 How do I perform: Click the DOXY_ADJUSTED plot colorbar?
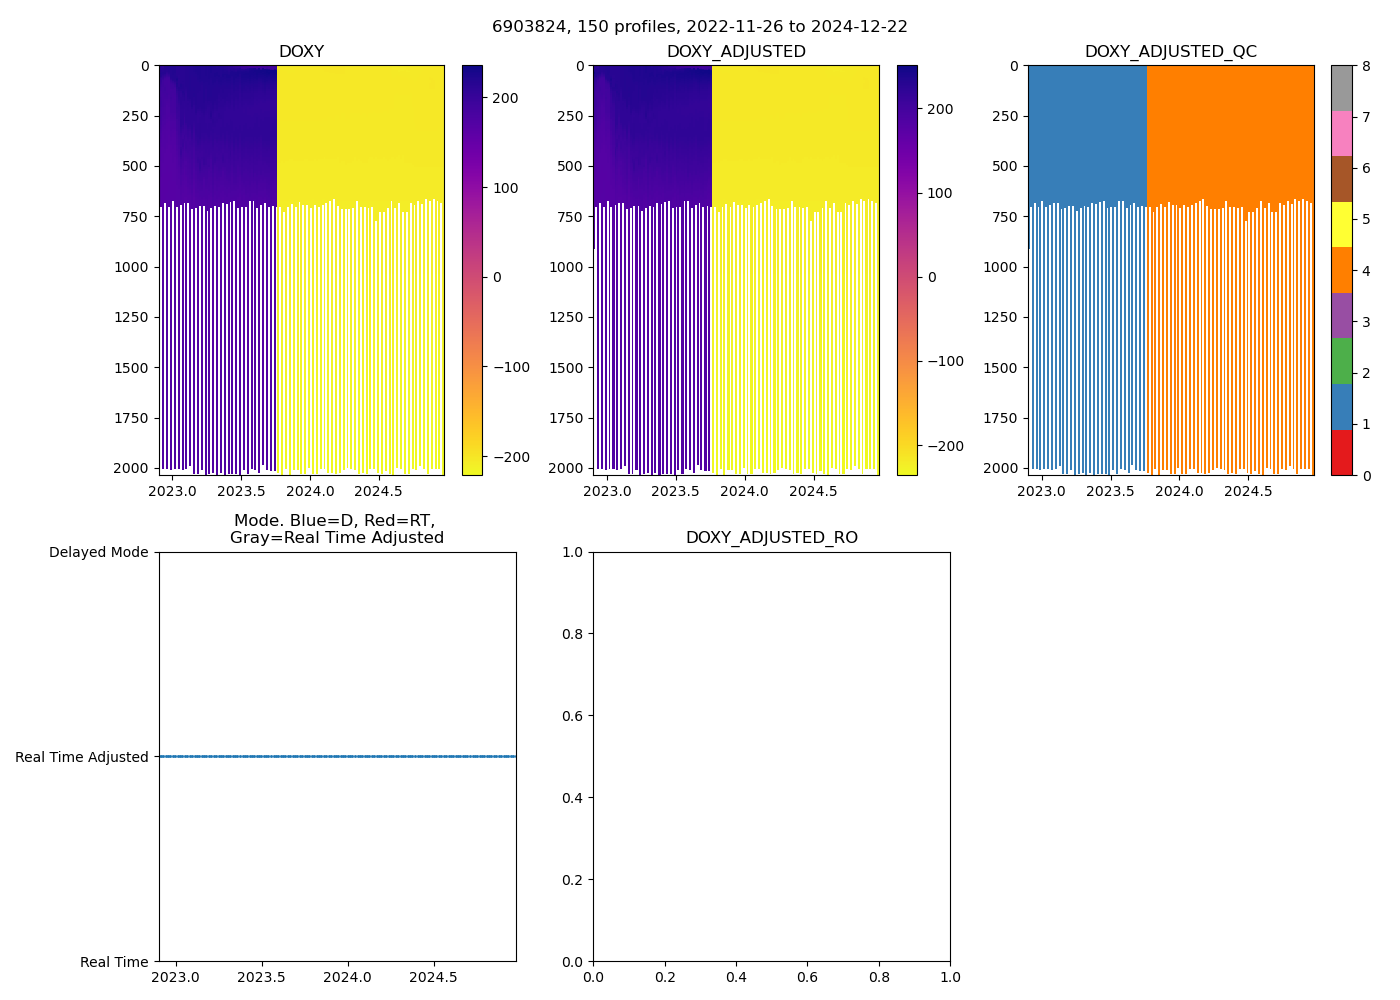[907, 270]
